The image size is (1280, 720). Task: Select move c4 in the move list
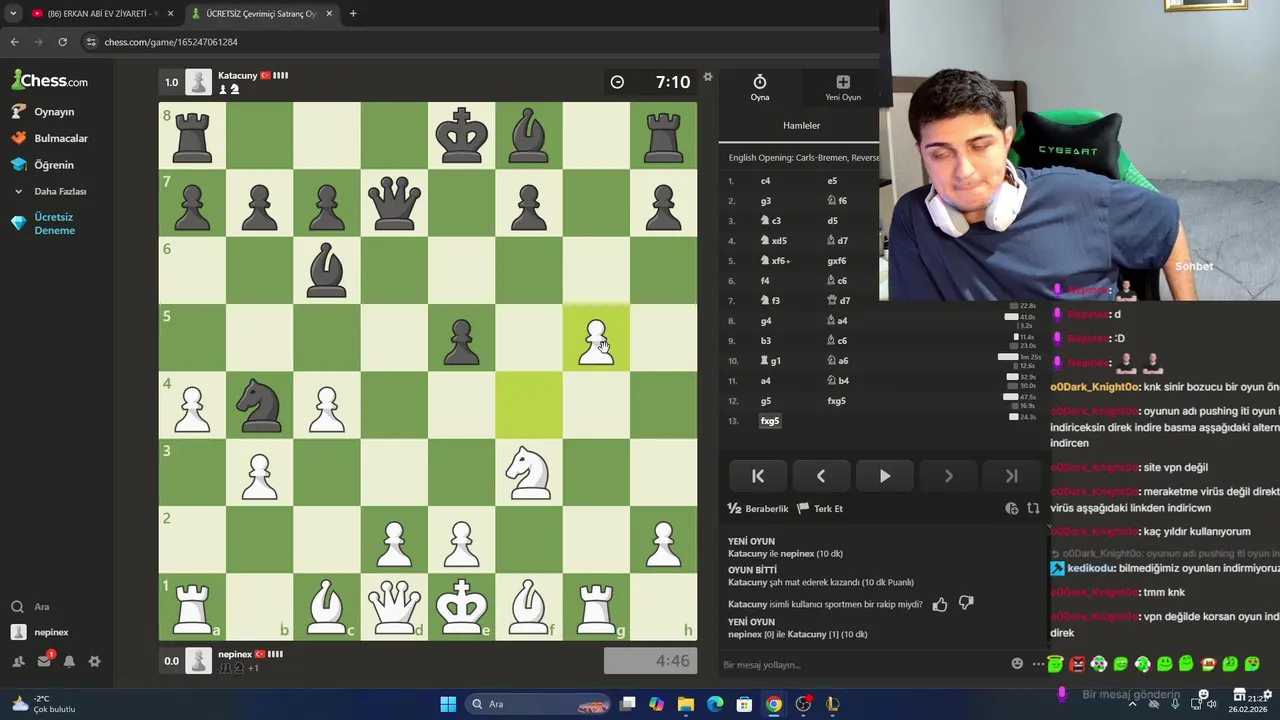pos(765,181)
